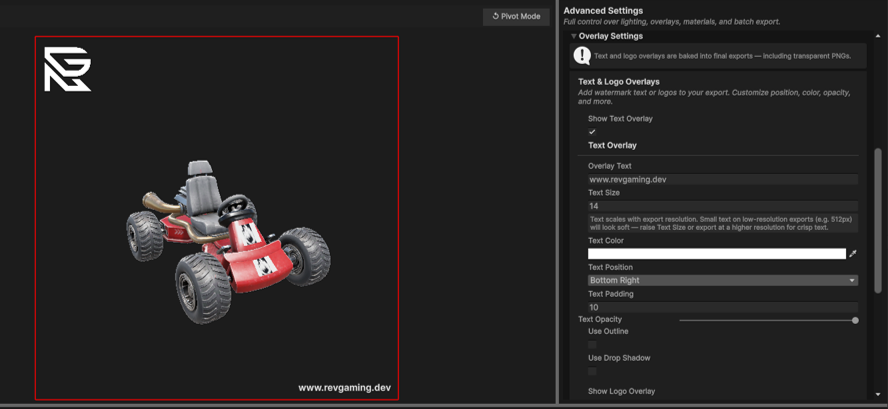
Task: Click the scrollbar down arrow
Action: click(x=878, y=394)
